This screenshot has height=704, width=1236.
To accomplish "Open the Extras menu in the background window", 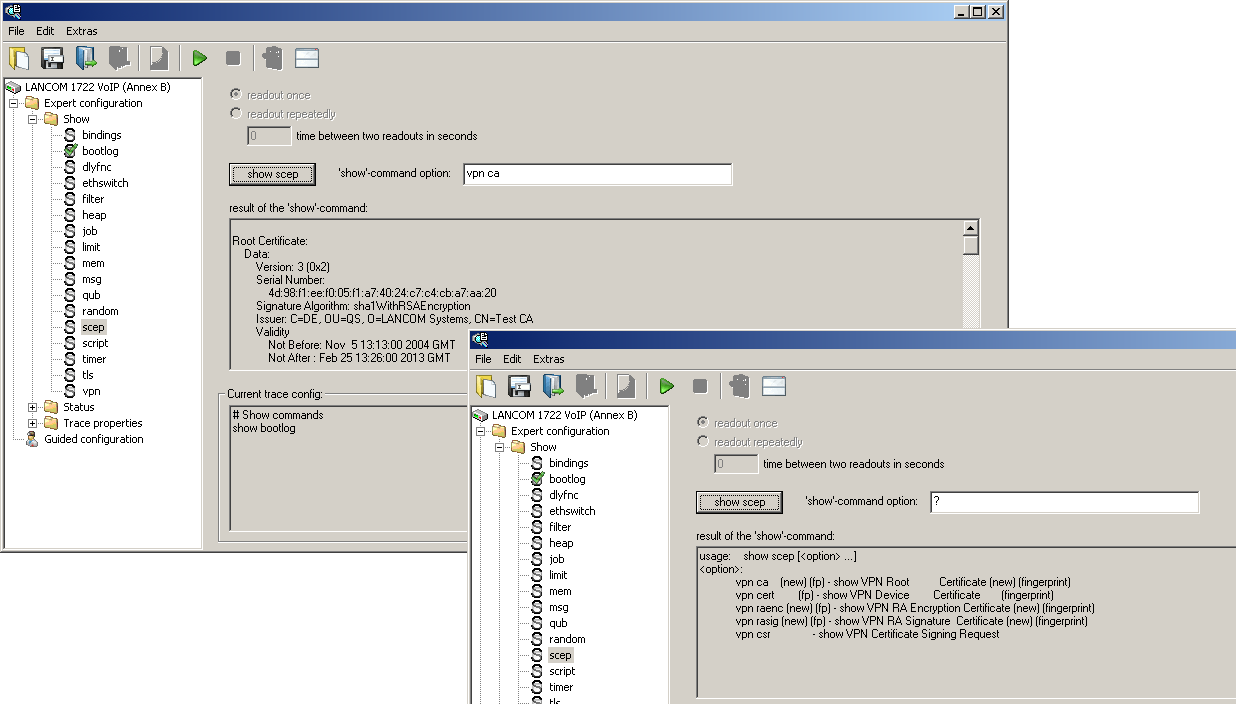I will [x=82, y=31].
